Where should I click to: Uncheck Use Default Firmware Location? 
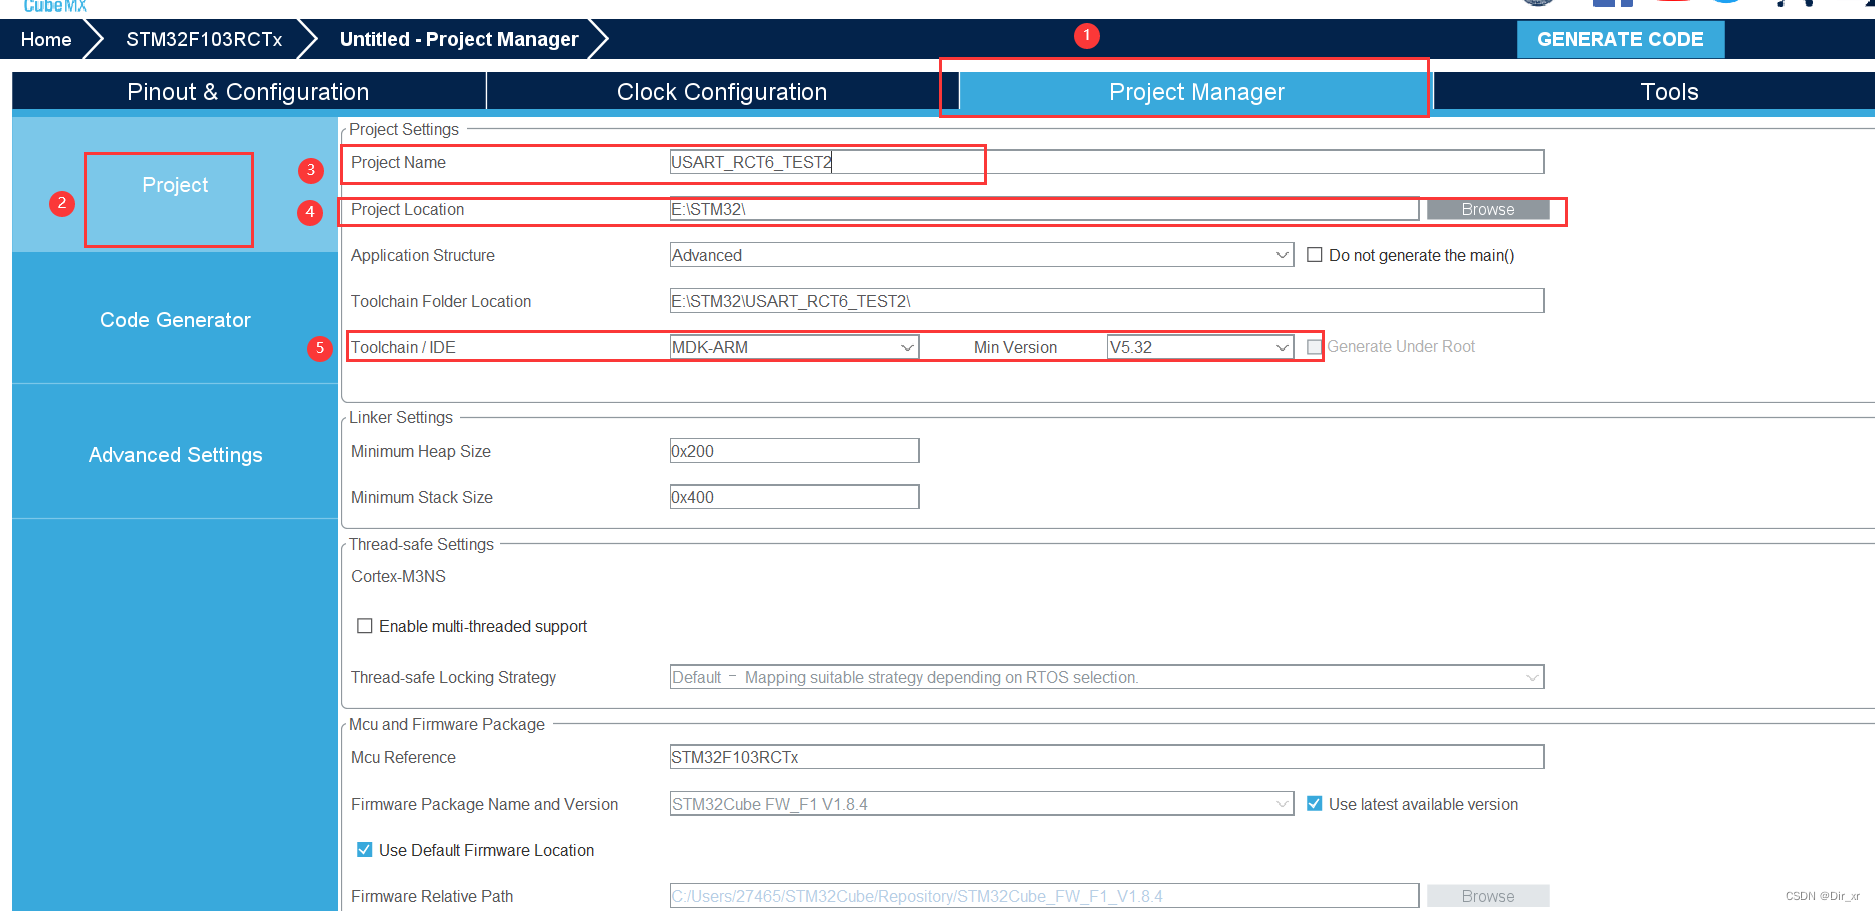pos(365,850)
